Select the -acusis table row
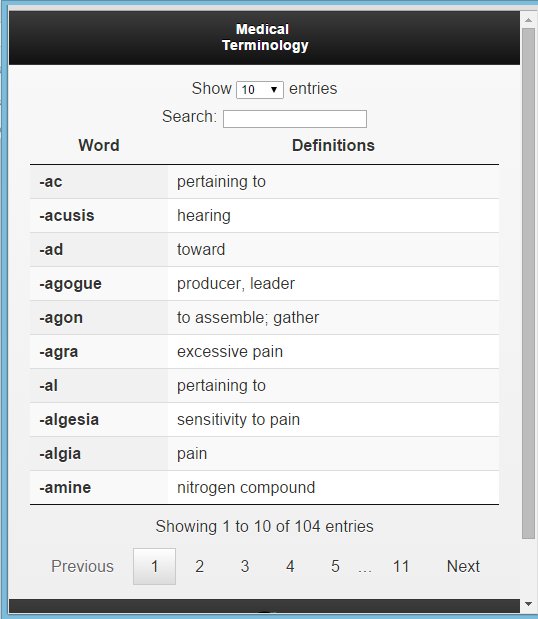 264,216
